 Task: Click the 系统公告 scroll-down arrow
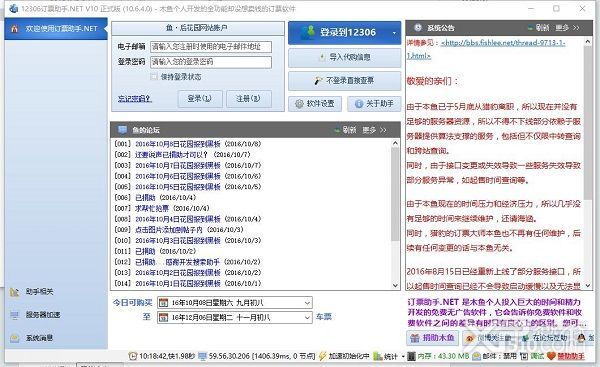pyautogui.click(x=588, y=285)
